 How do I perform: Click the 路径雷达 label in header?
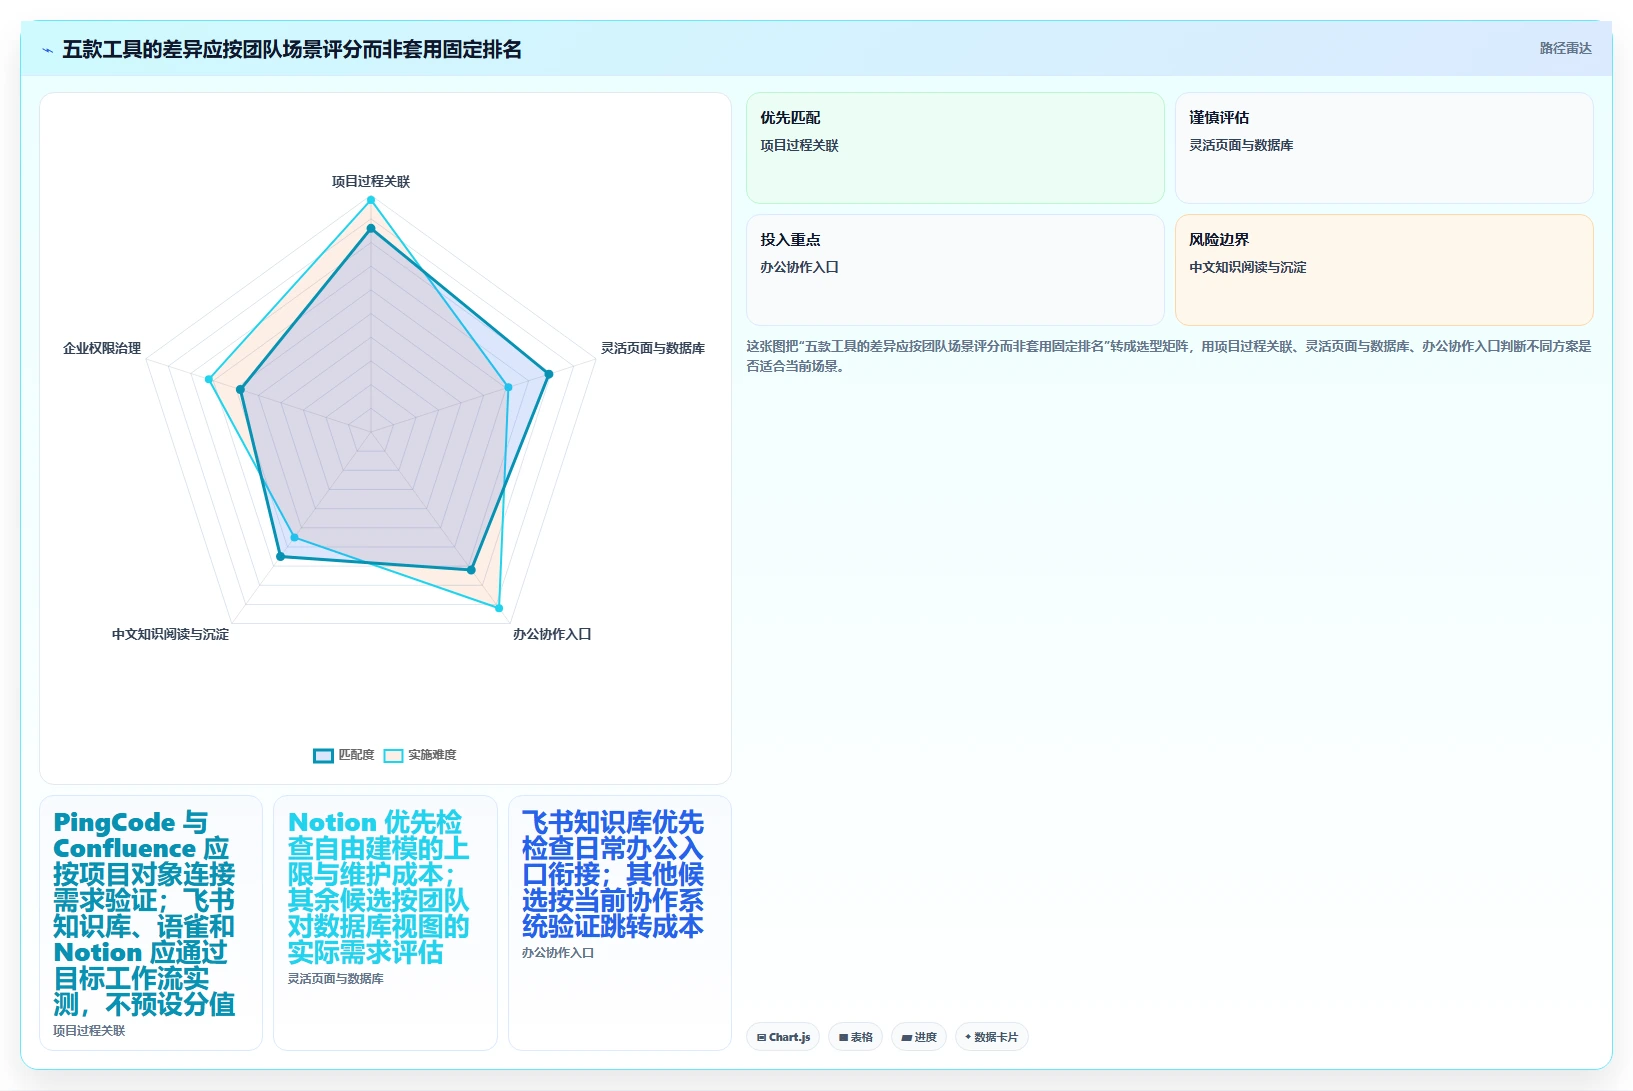(1565, 48)
